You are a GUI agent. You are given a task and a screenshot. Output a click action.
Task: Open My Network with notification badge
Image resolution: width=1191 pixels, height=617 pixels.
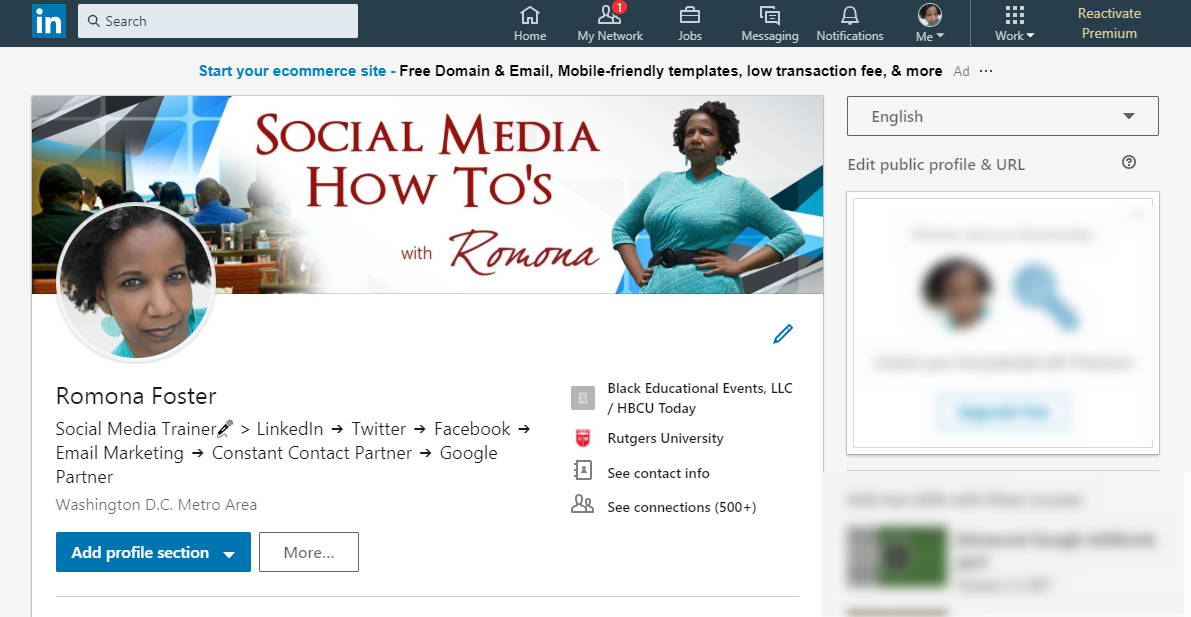[x=610, y=23]
